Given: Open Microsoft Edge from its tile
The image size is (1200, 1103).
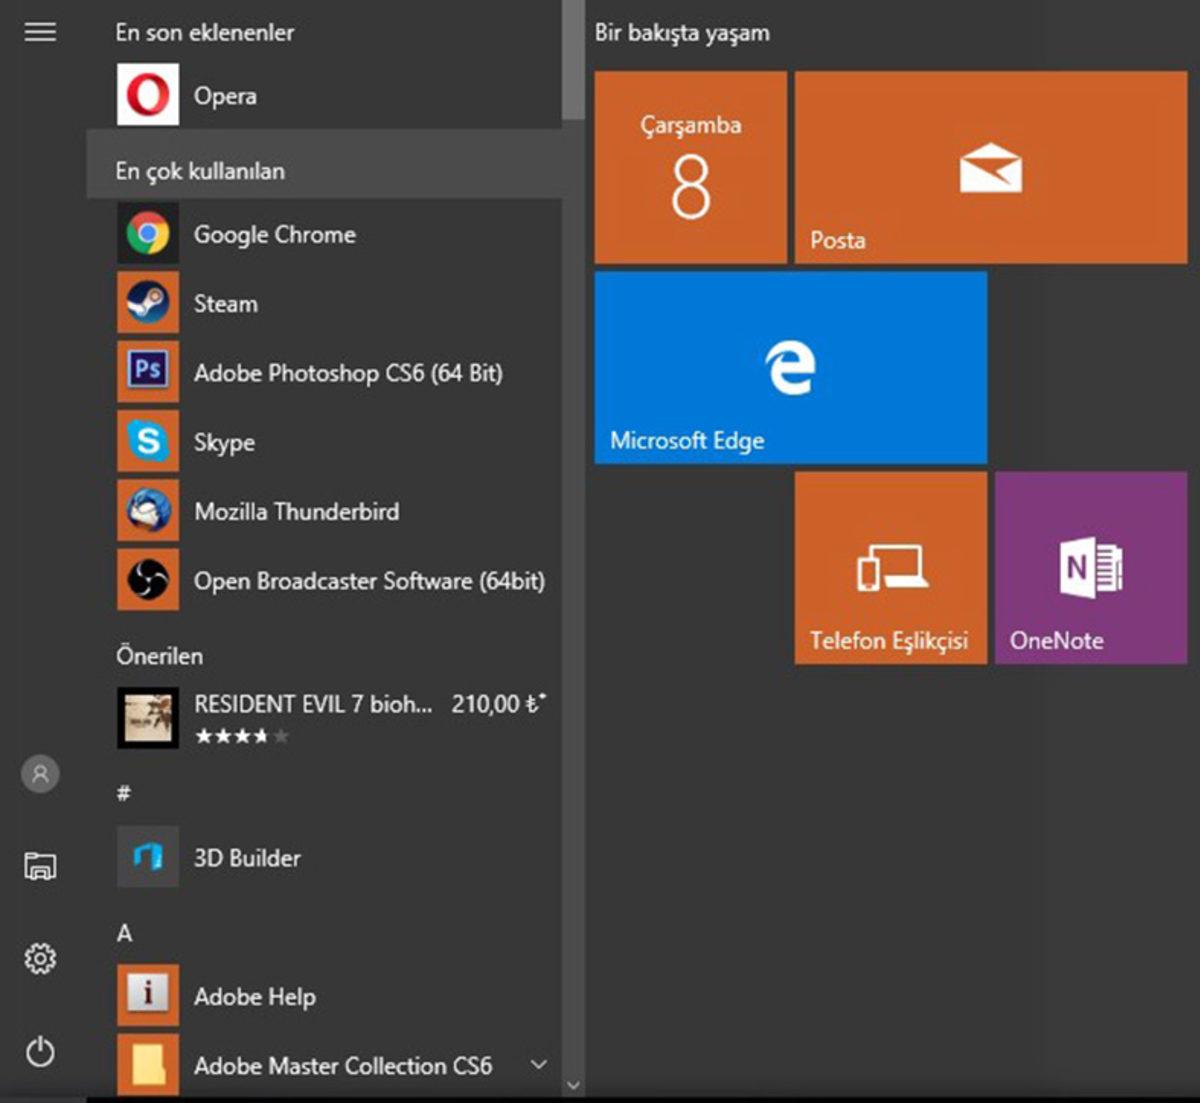Looking at the screenshot, I should [790, 368].
